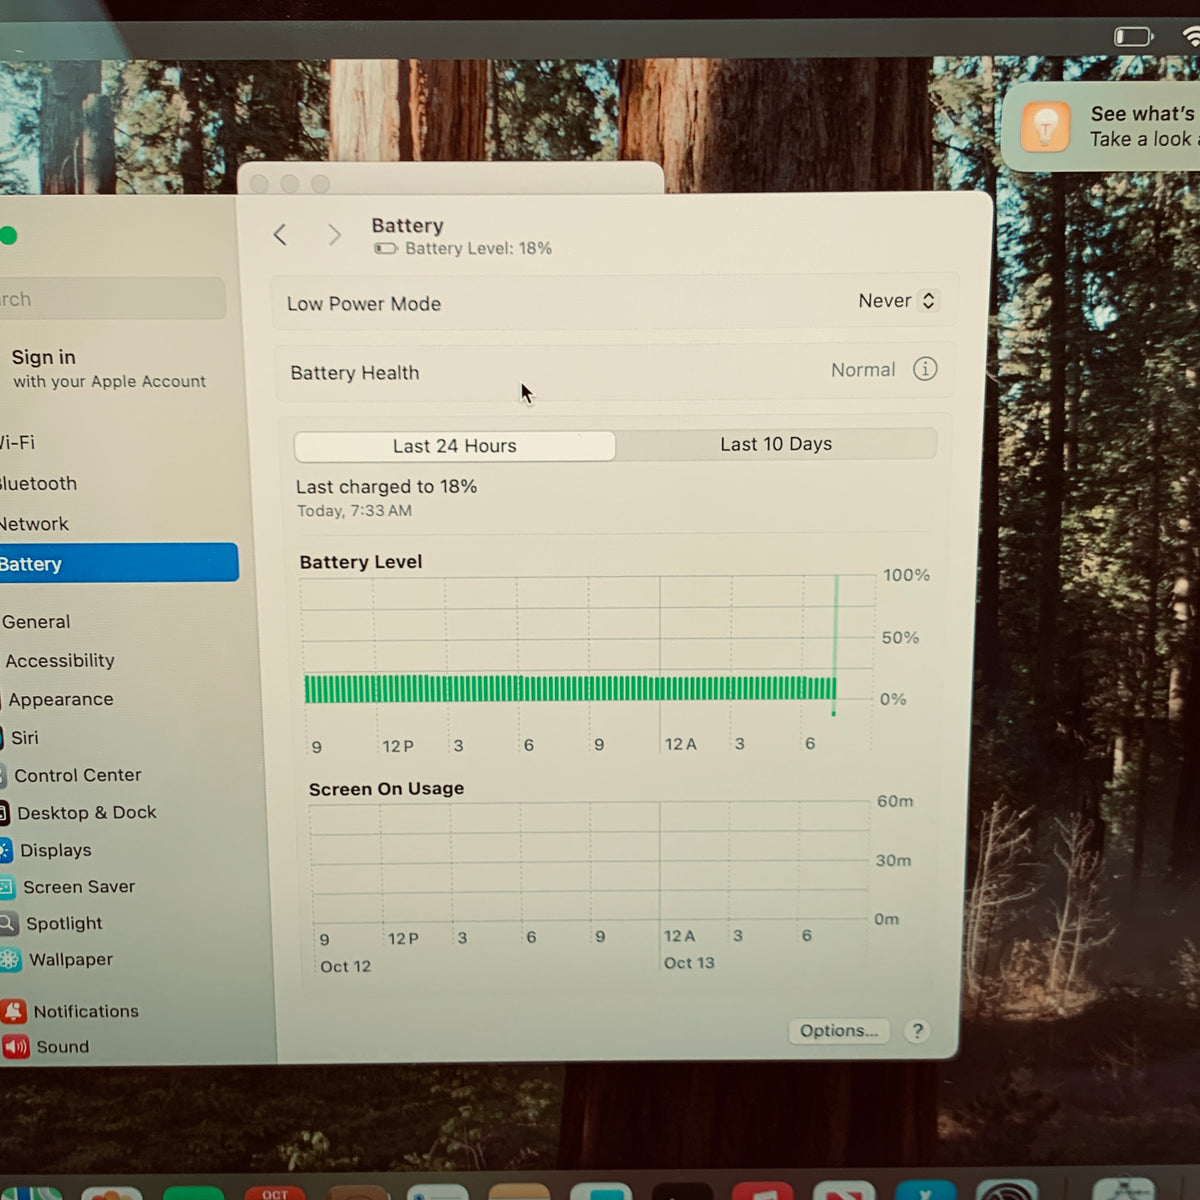Screen dimensions: 1200x1200
Task: Click the forward navigation chevron
Action: (334, 235)
